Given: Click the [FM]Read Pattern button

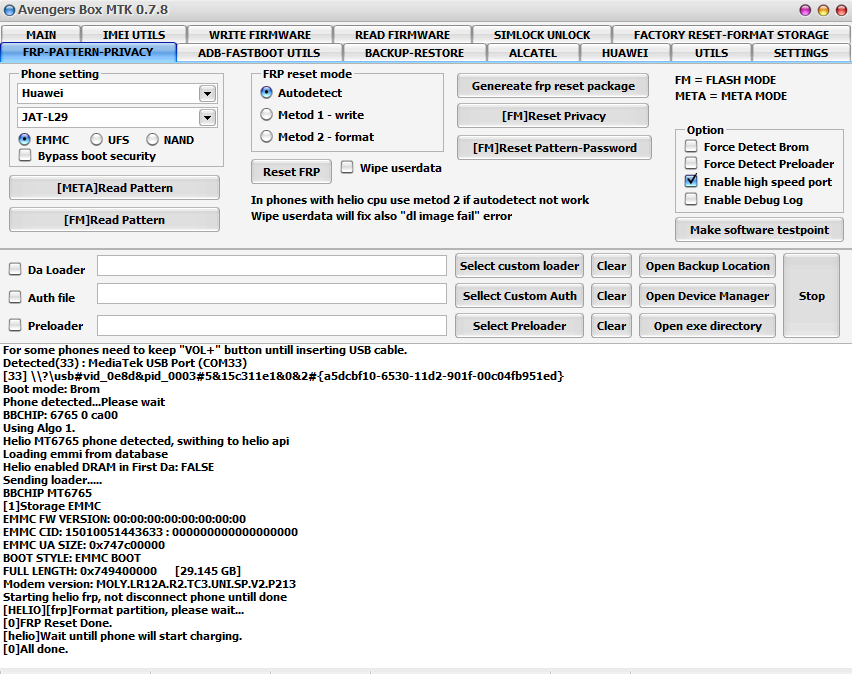Looking at the screenshot, I should (115, 220).
